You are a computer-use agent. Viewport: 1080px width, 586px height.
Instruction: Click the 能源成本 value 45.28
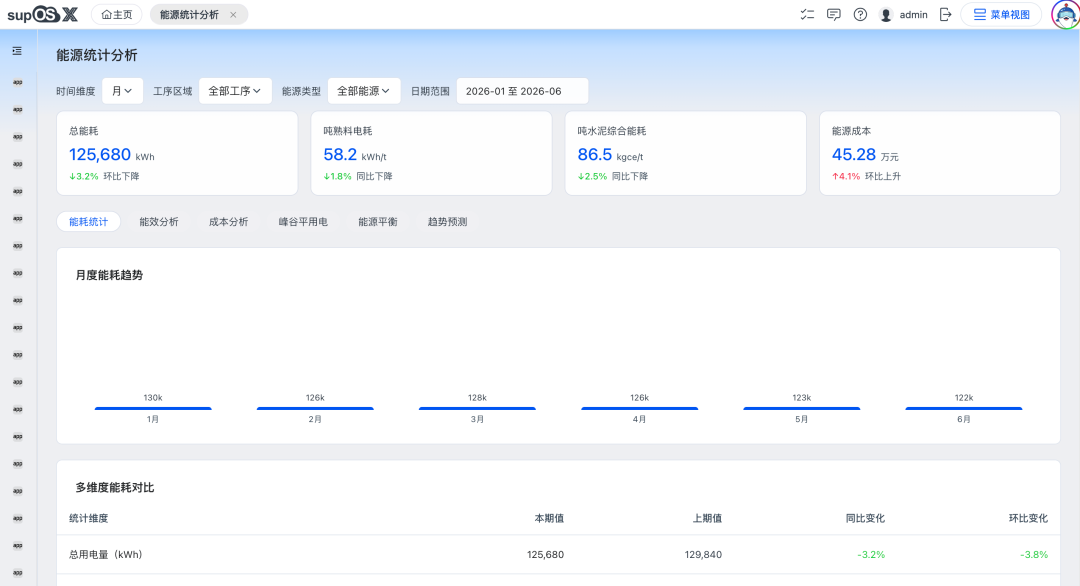click(853, 155)
